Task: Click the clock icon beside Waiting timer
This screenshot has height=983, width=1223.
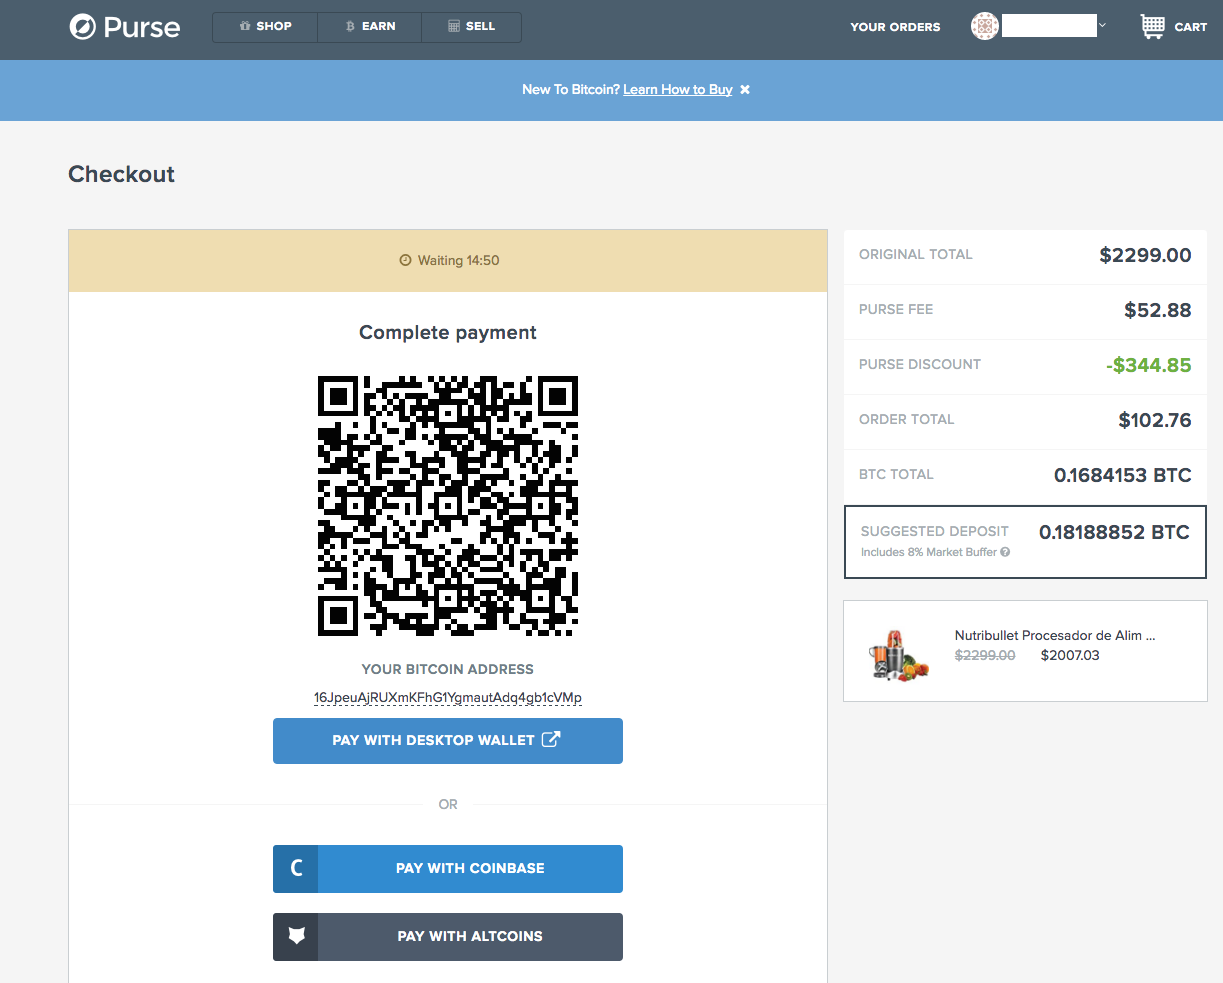Action: [x=405, y=261]
